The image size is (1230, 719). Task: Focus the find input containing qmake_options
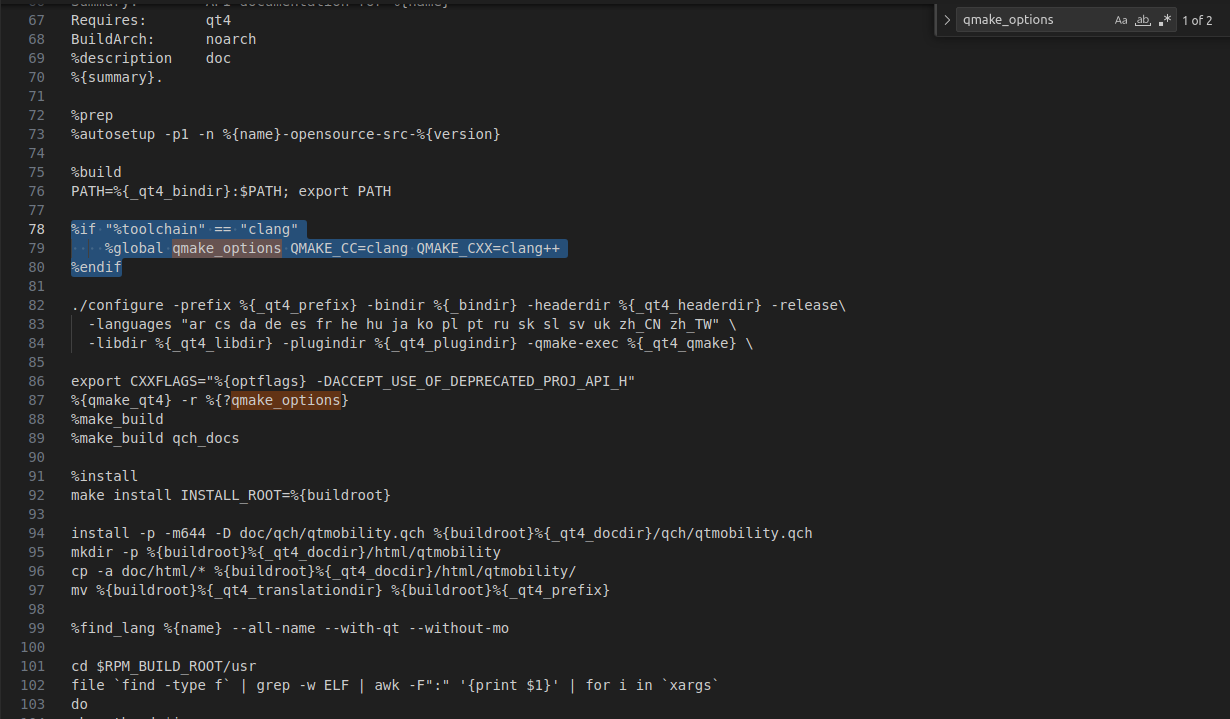(1034, 20)
